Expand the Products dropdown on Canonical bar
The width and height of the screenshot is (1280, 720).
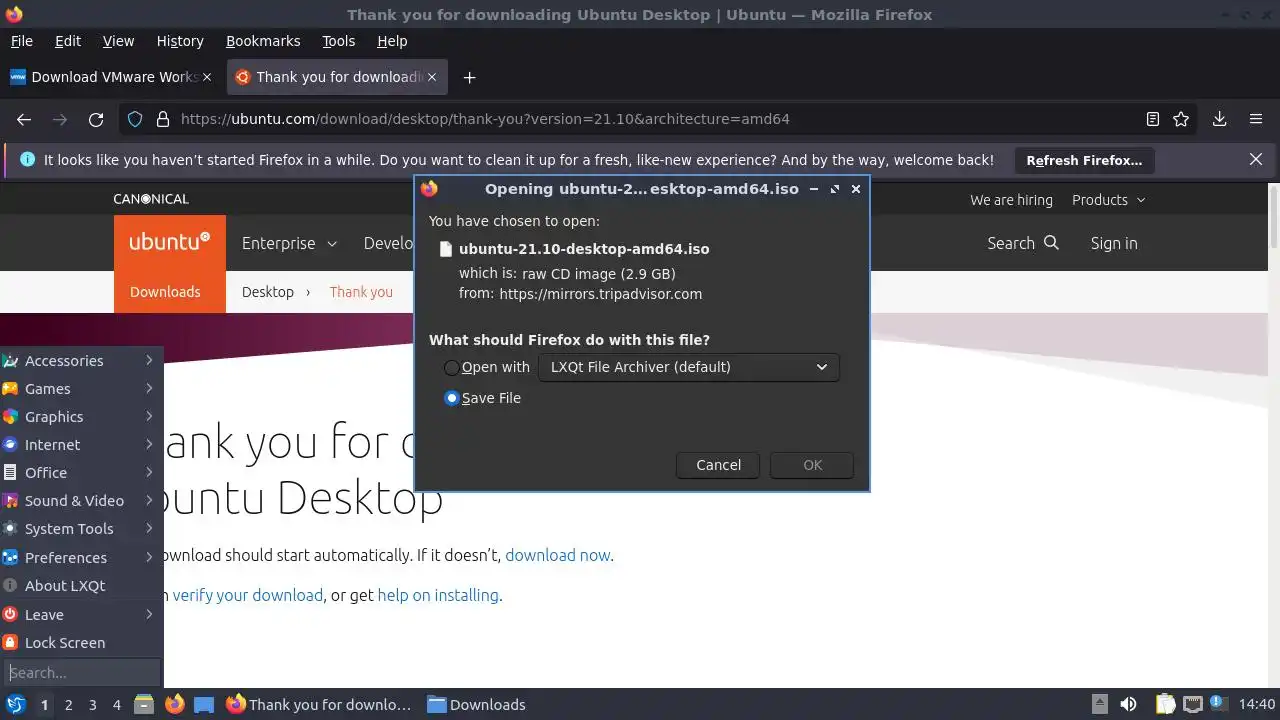coord(1108,200)
